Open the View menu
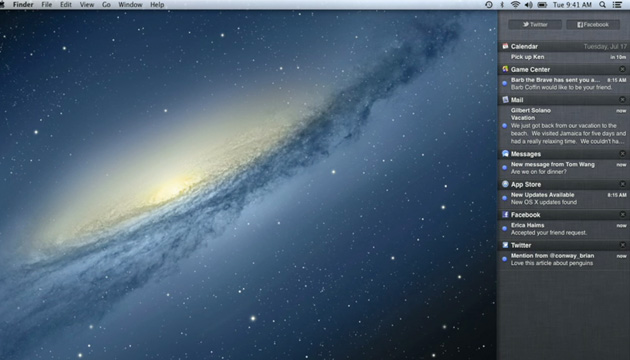 [x=87, y=5]
